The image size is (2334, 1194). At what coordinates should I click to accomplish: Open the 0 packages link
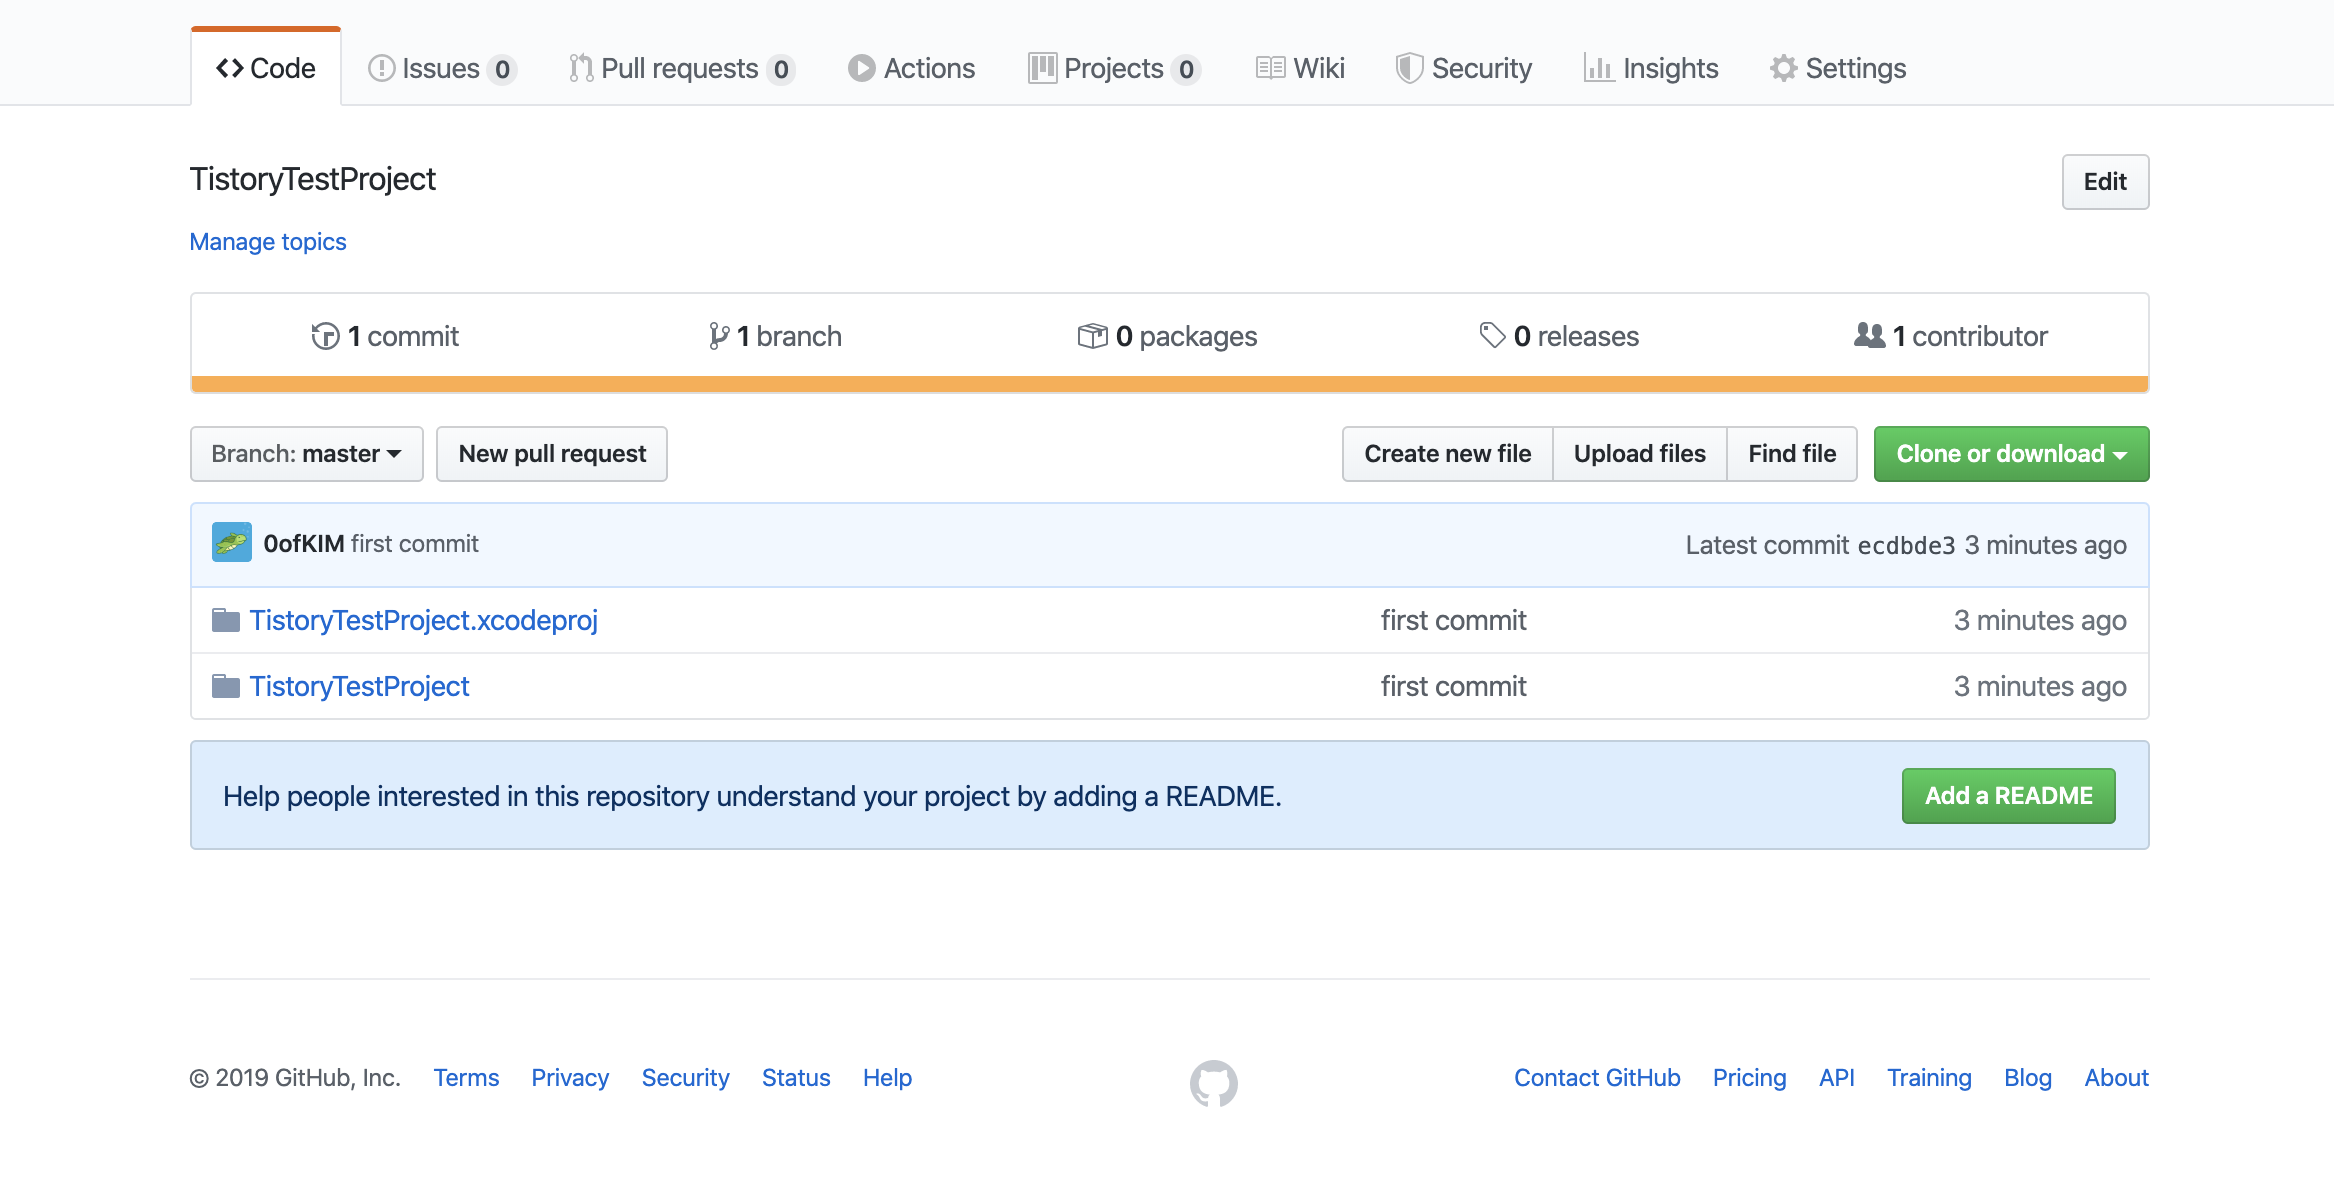click(x=1167, y=336)
